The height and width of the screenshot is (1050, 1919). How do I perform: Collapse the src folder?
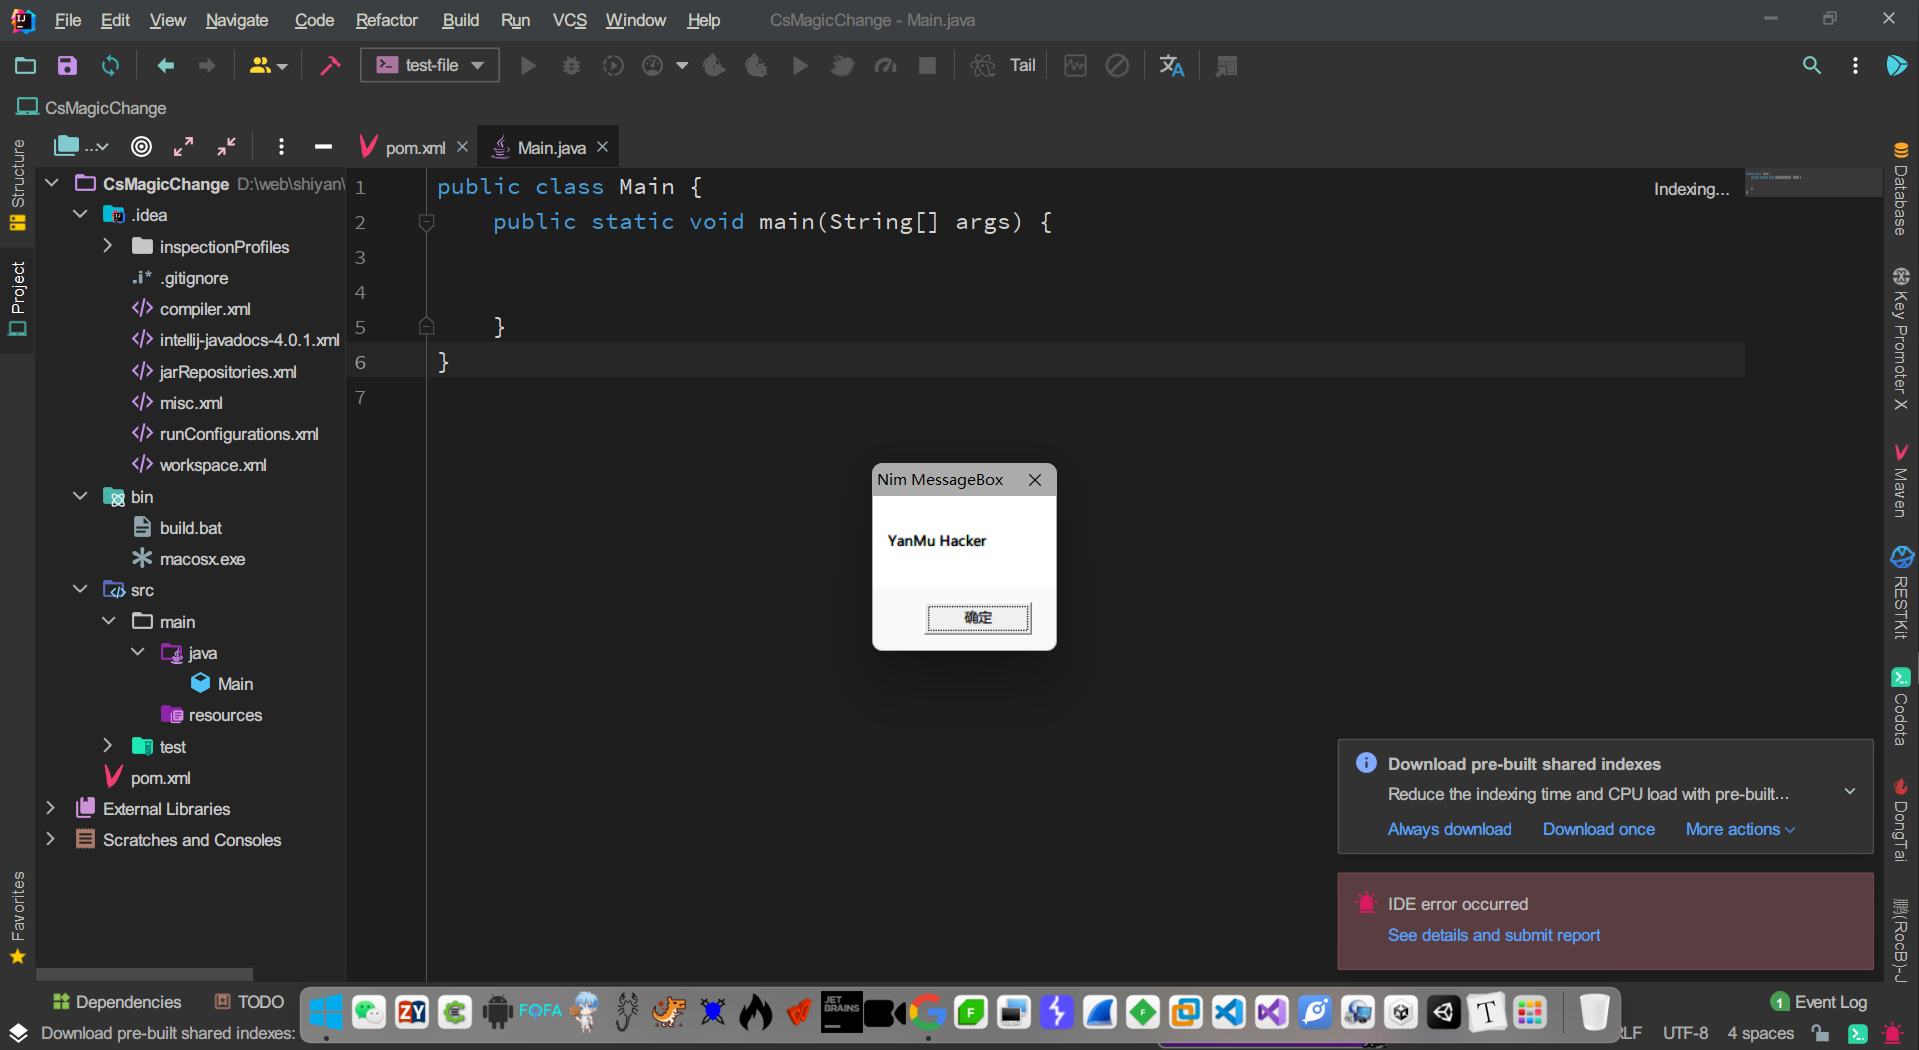tap(80, 589)
